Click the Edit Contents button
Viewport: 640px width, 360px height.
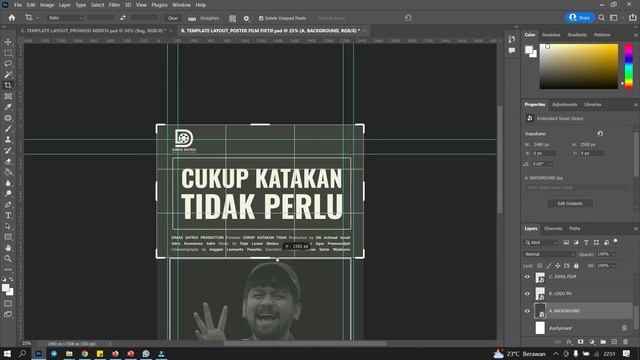(x=570, y=204)
